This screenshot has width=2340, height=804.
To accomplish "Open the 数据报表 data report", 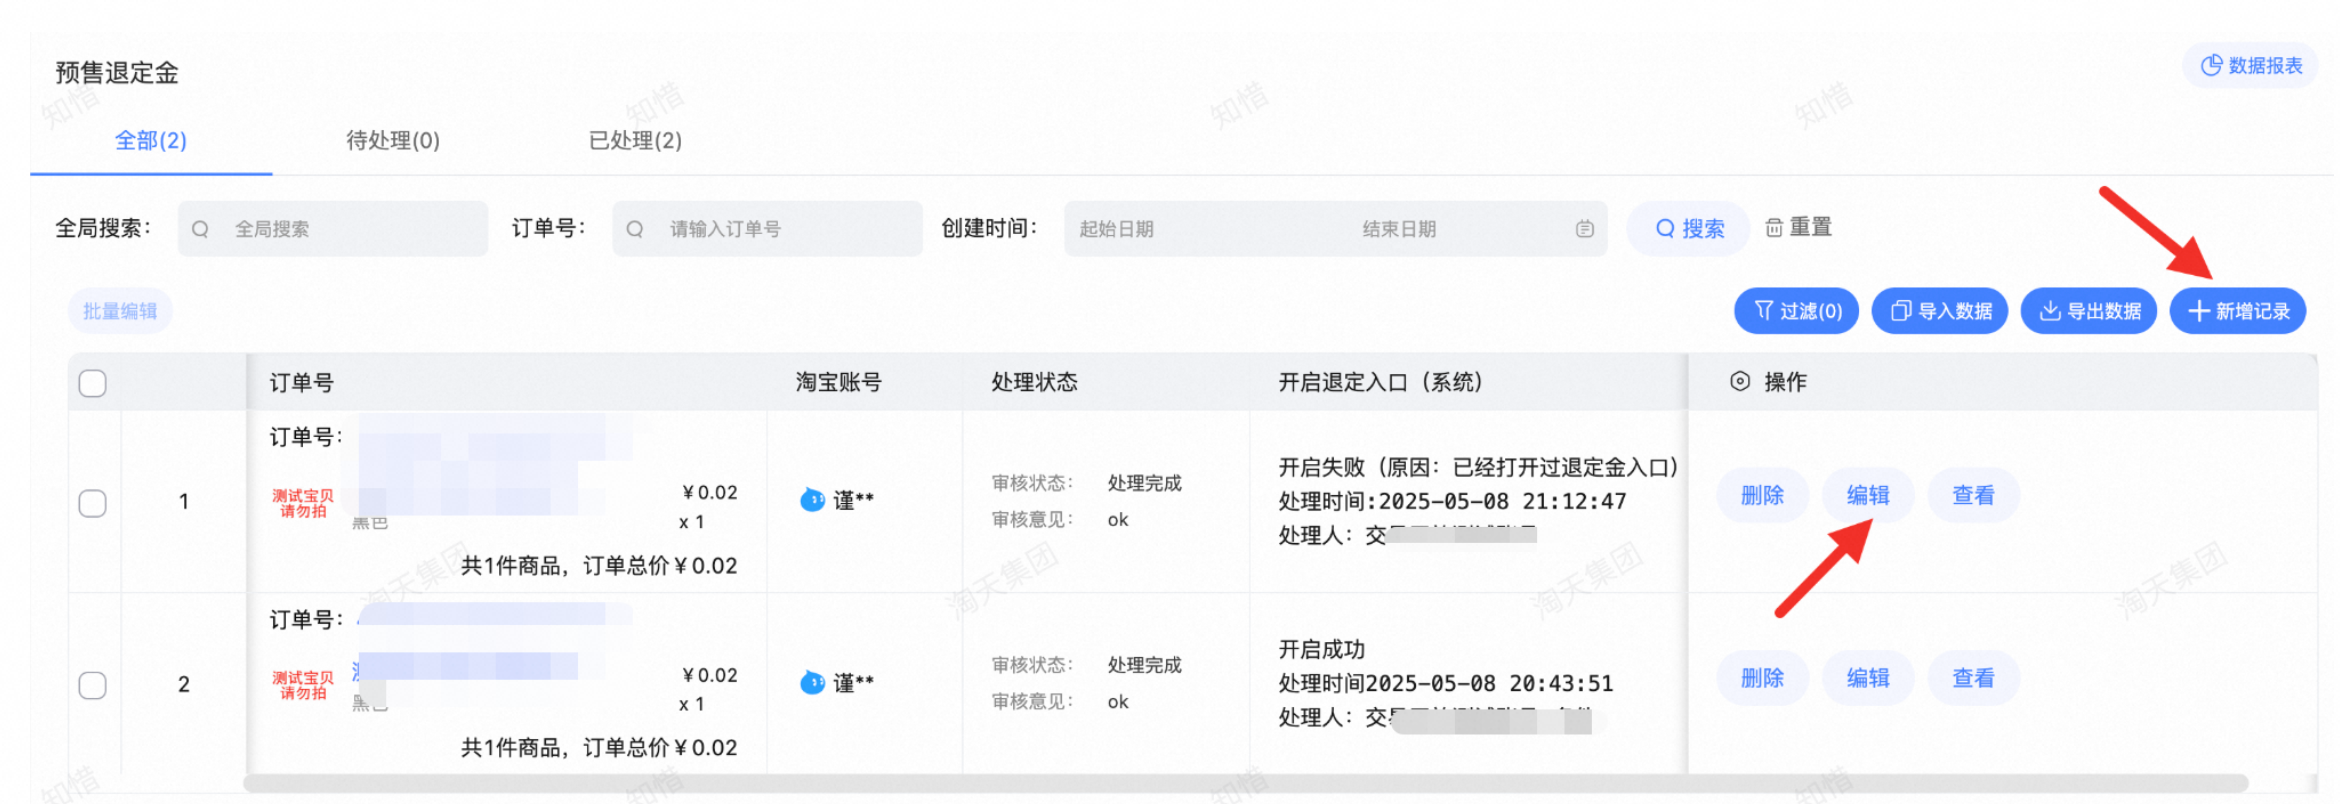I will [x=2250, y=66].
